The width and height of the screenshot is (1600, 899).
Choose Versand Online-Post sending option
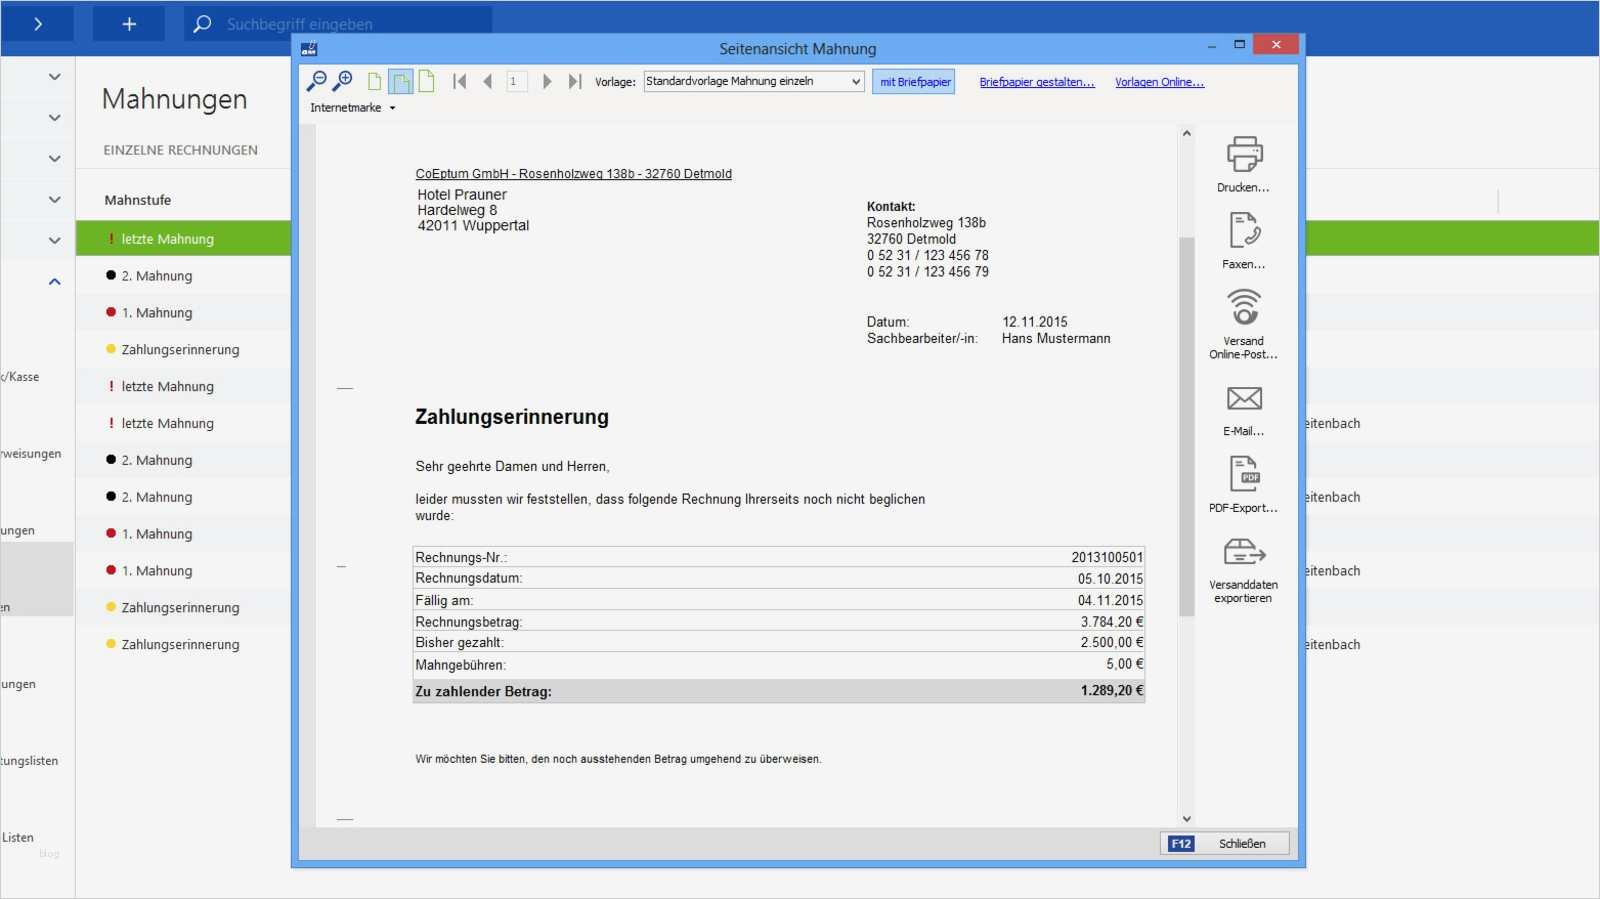click(x=1244, y=308)
